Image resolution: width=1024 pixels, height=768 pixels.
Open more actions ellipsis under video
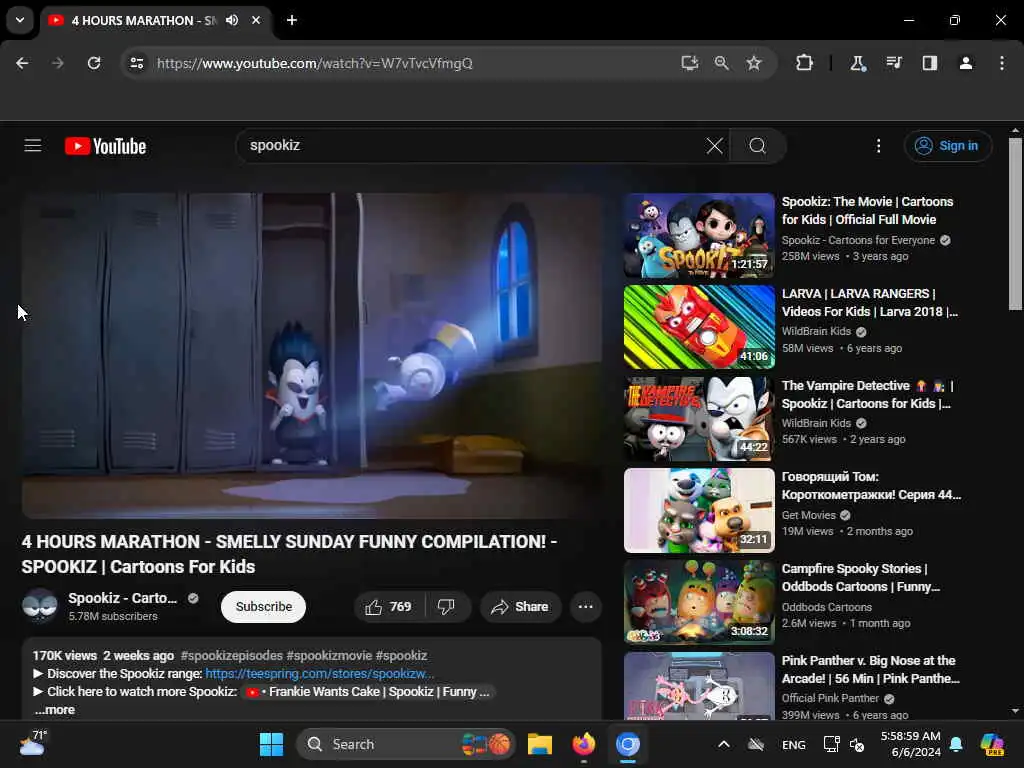pyautogui.click(x=585, y=607)
